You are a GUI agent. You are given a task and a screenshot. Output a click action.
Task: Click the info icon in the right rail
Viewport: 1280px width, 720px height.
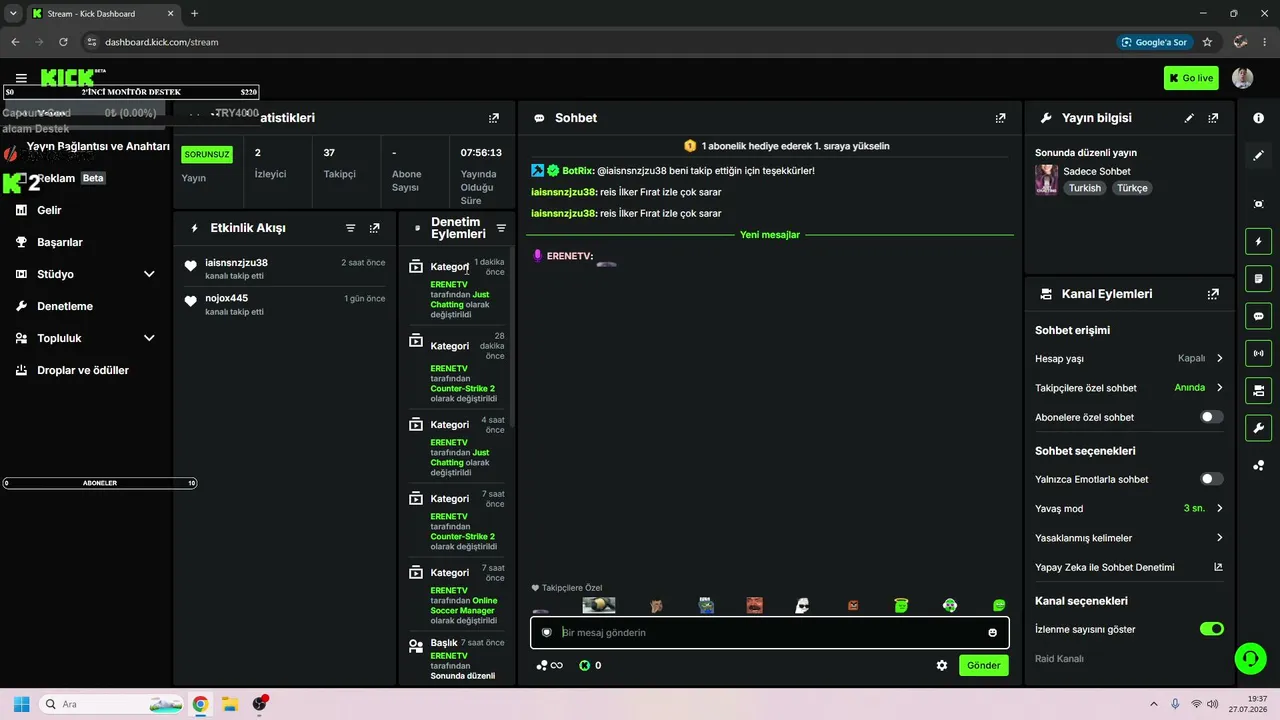pos(1258,118)
